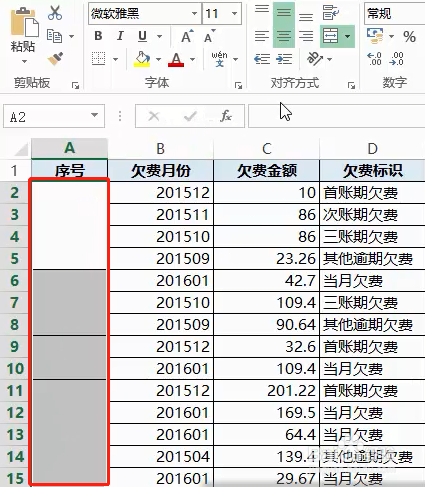Align text left
Viewport: 425px width, 487px height.
click(262, 36)
